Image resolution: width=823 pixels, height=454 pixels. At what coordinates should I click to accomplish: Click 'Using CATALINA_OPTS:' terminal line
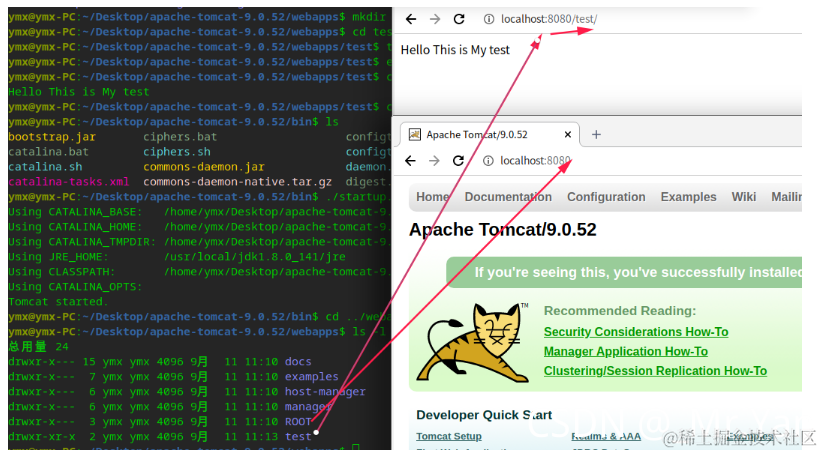tap(75, 287)
